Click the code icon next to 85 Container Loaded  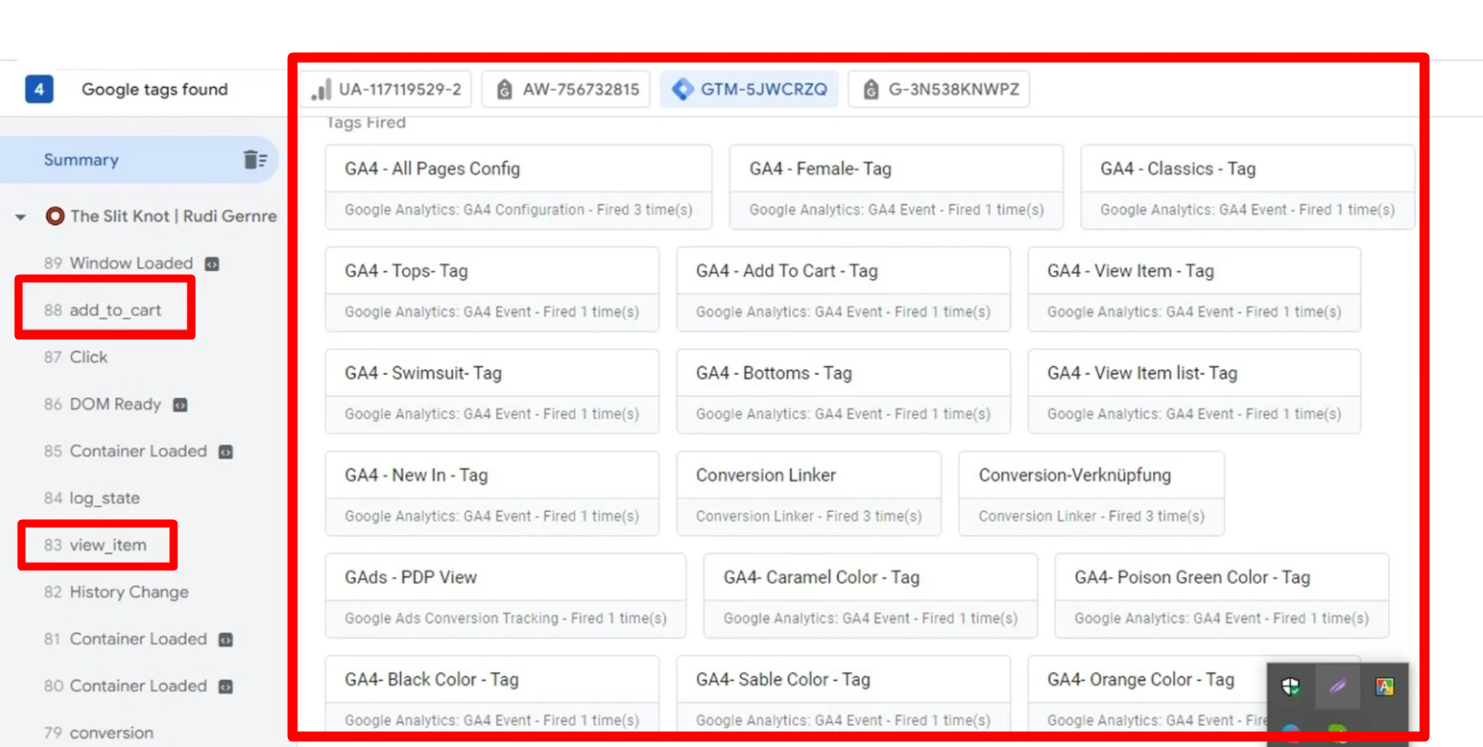[226, 452]
